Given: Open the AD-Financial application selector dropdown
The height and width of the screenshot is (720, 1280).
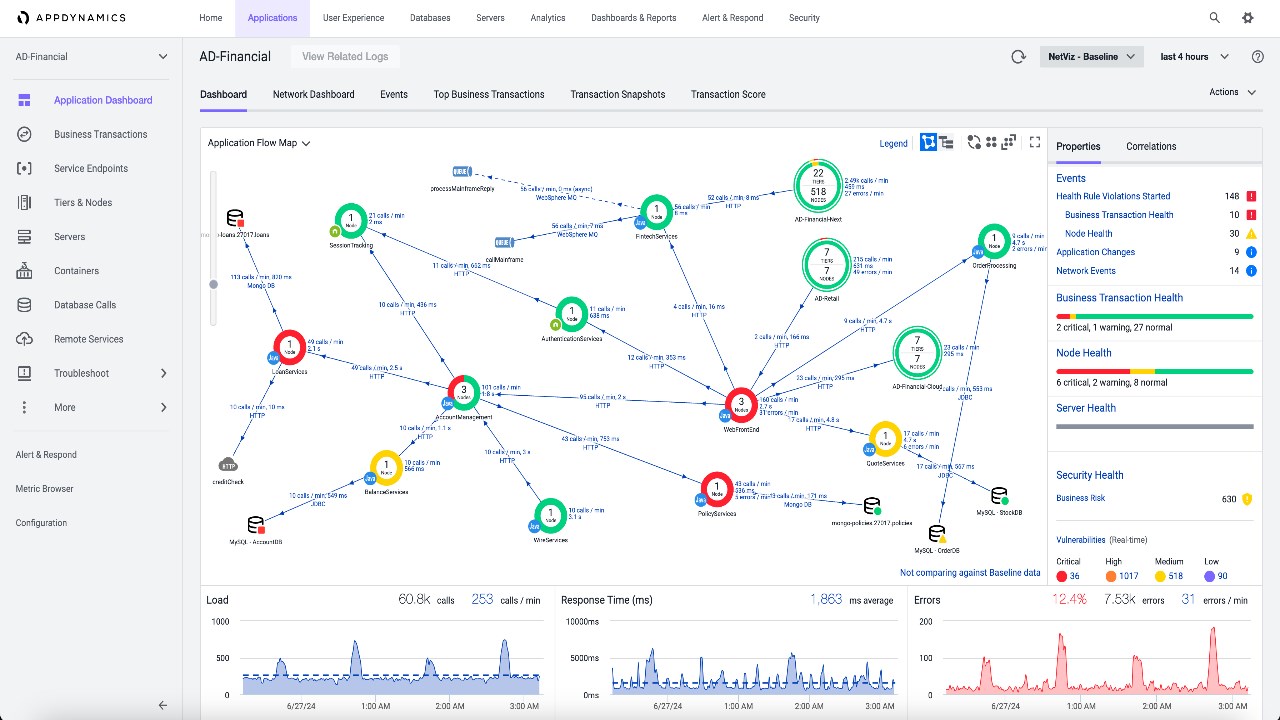Looking at the screenshot, I should [91, 57].
